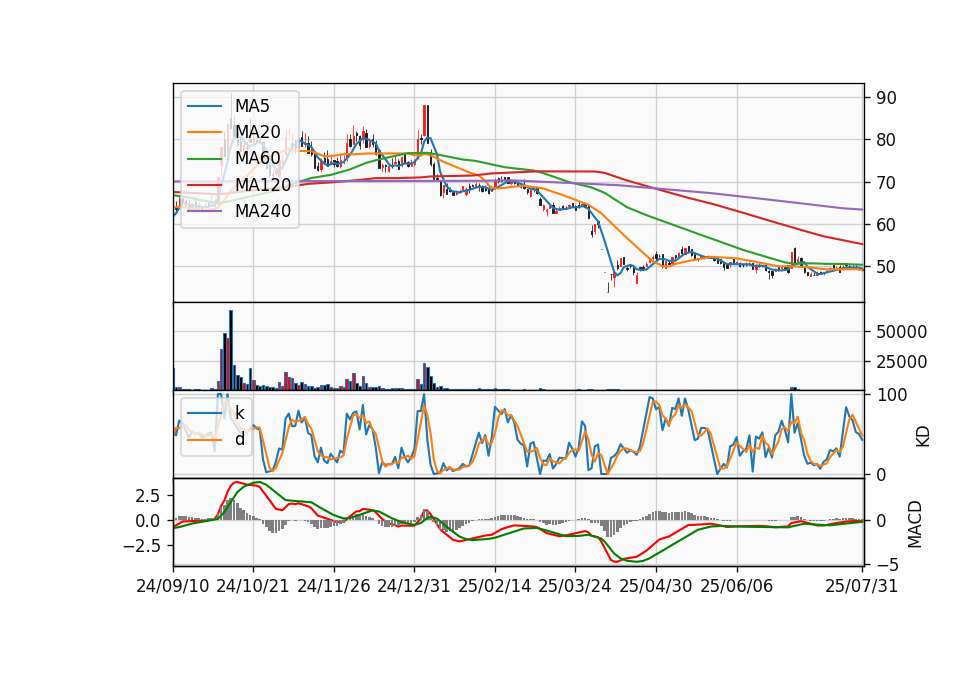Click the 24/12/31 date label
The height and width of the screenshot is (690, 960).
pyautogui.click(x=414, y=586)
